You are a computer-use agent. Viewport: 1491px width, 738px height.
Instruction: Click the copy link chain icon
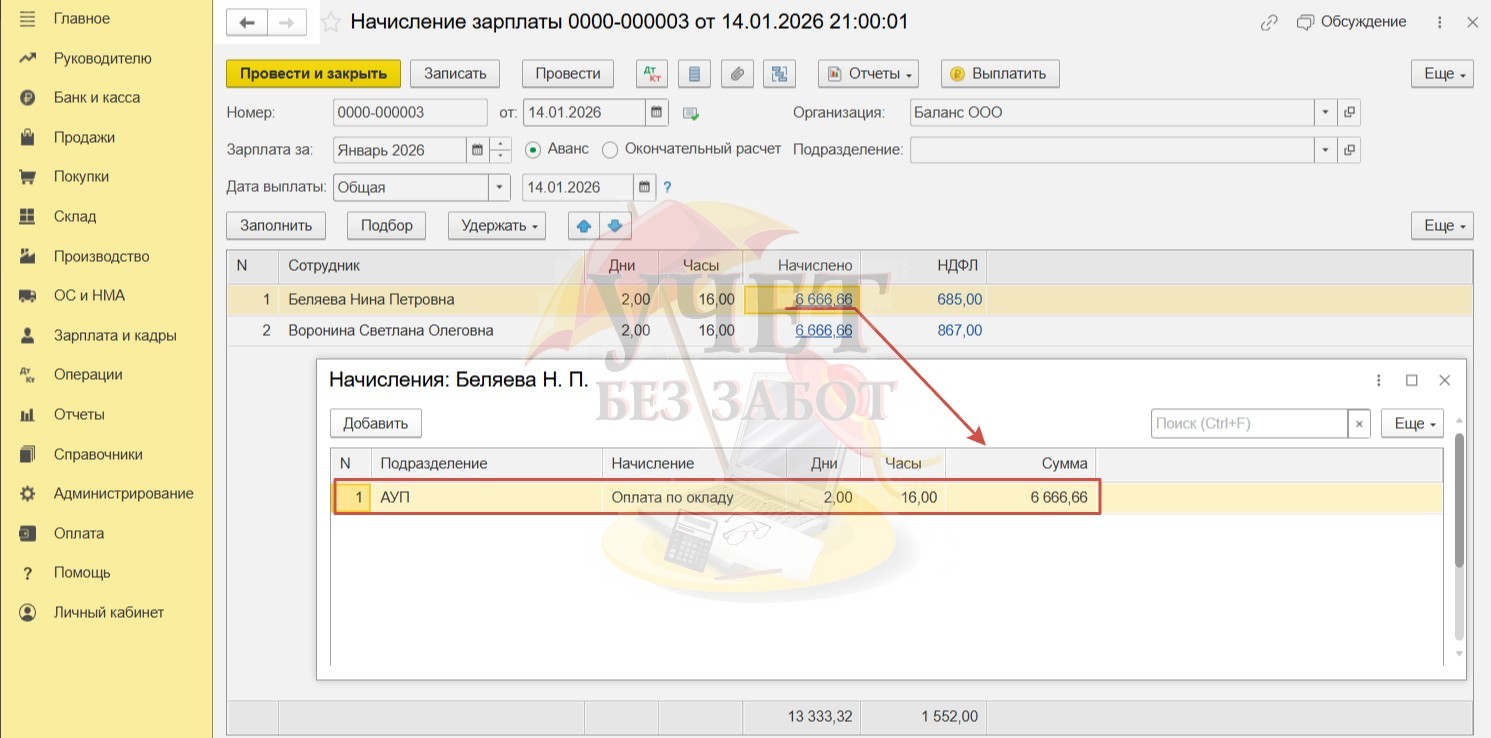1269,22
